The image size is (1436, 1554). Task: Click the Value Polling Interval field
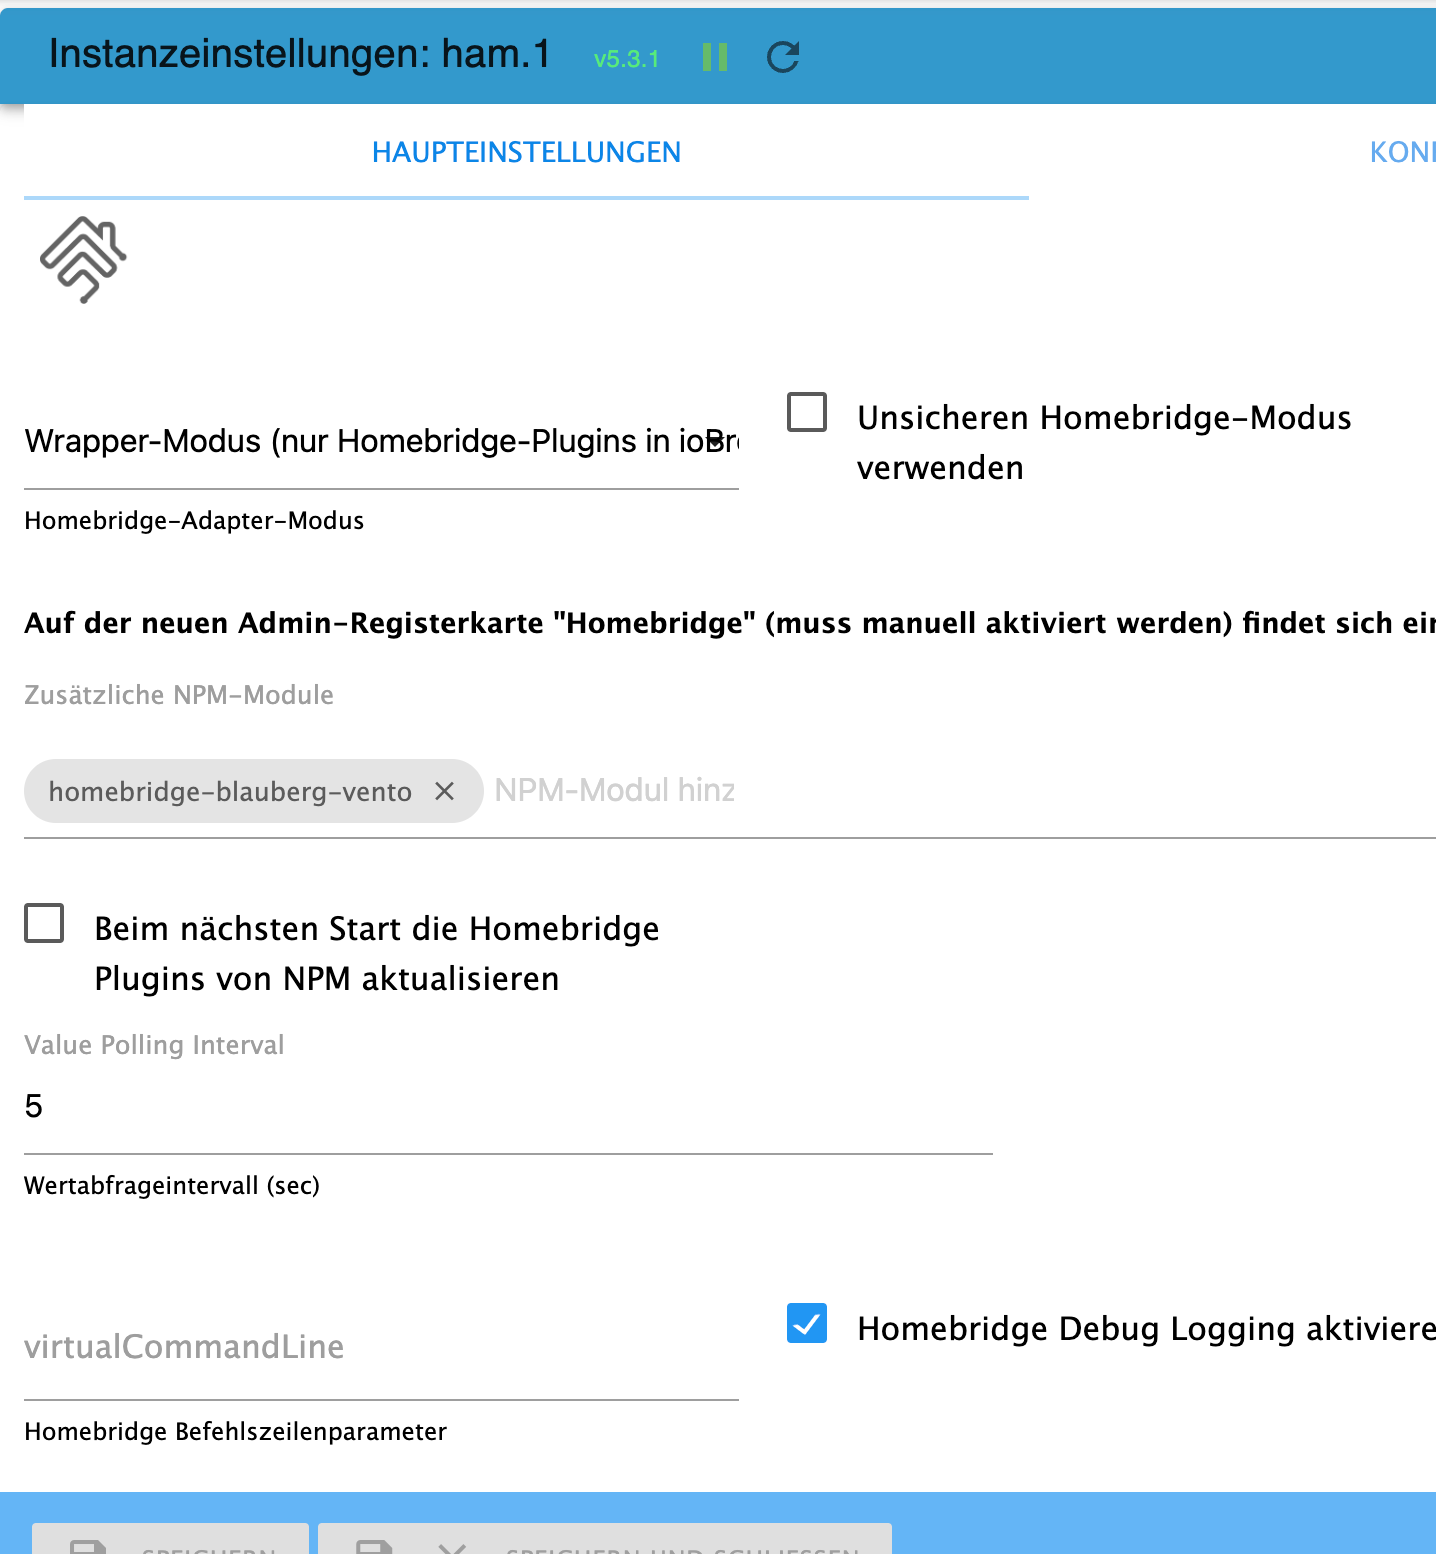[508, 1106]
